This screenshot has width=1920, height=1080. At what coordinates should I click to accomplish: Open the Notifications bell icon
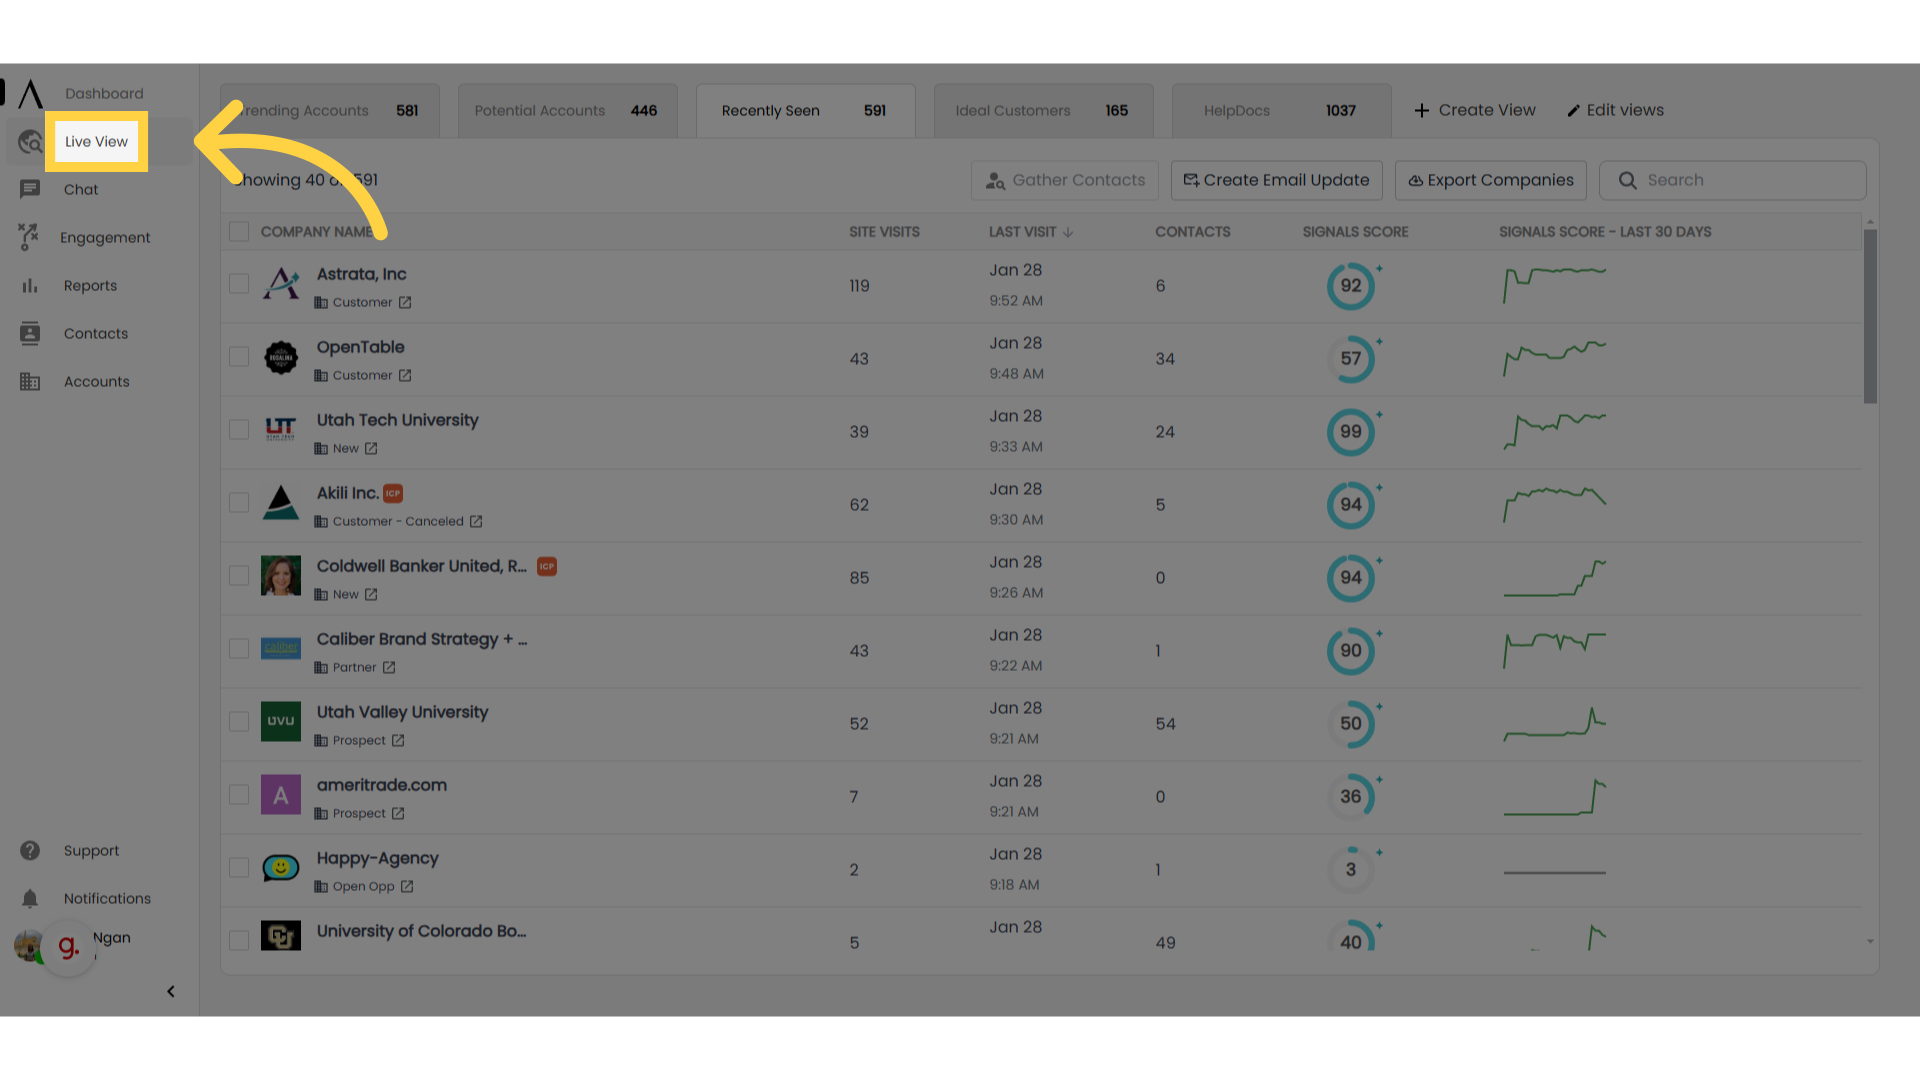pos(30,898)
